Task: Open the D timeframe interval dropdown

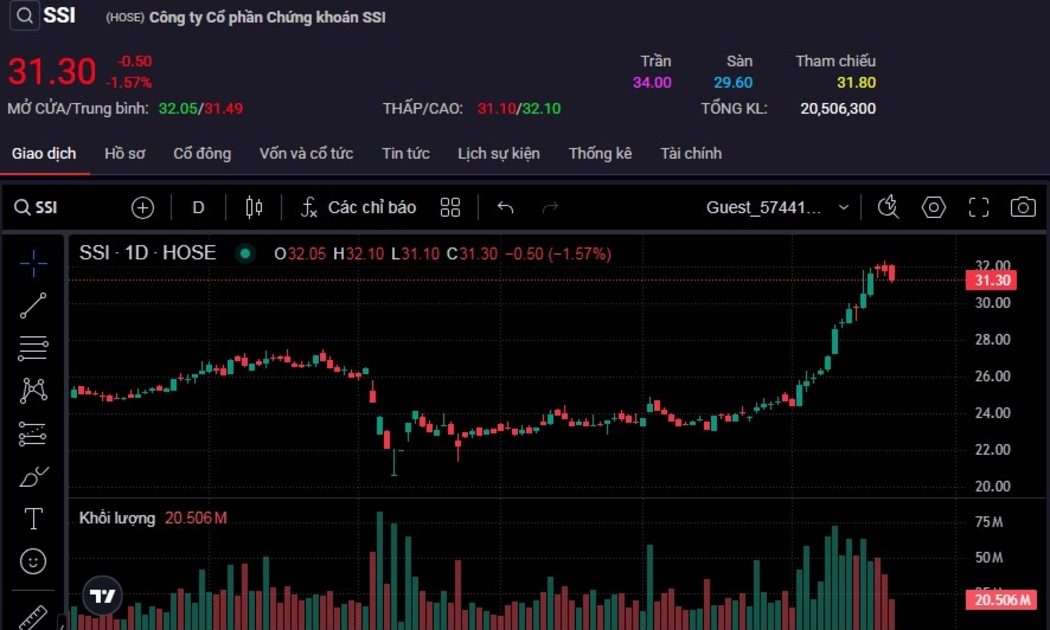Action: click(x=198, y=207)
